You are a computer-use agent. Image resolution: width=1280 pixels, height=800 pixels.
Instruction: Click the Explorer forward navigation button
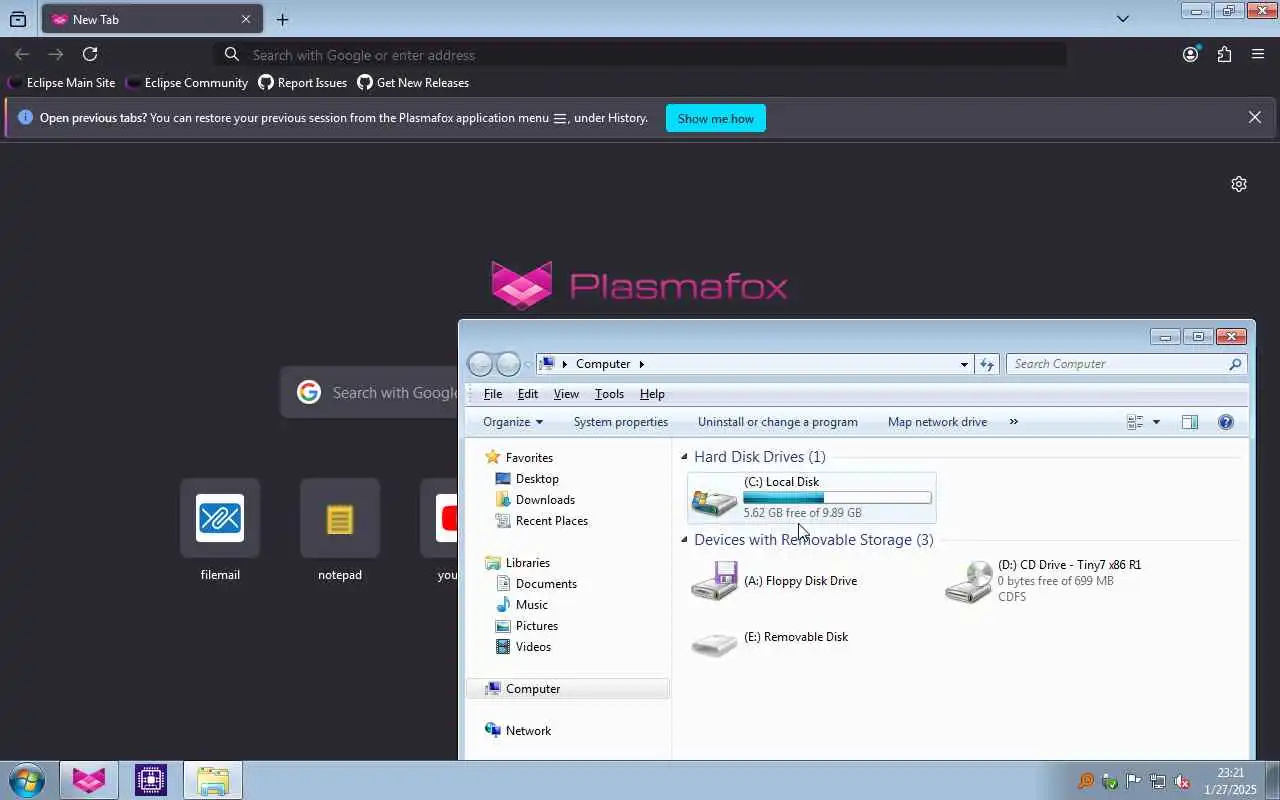pos(508,364)
